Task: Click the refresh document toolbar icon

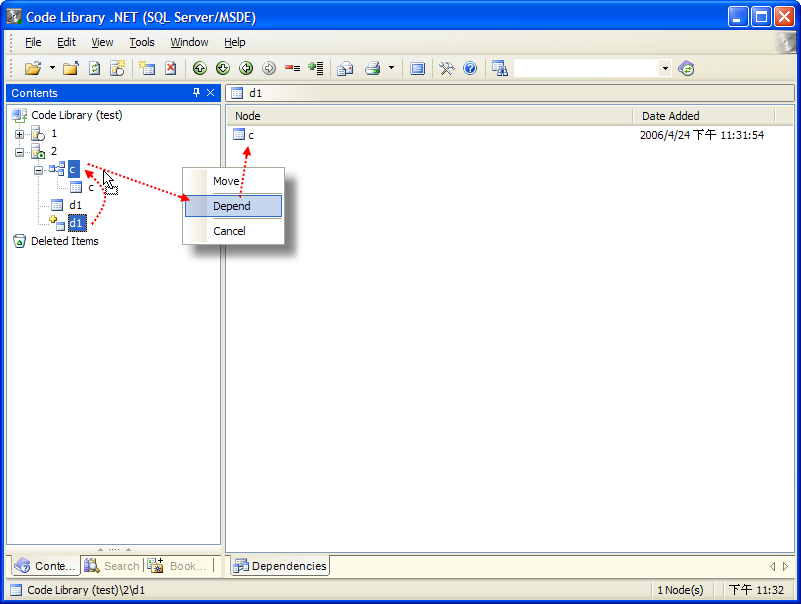Action: point(95,68)
